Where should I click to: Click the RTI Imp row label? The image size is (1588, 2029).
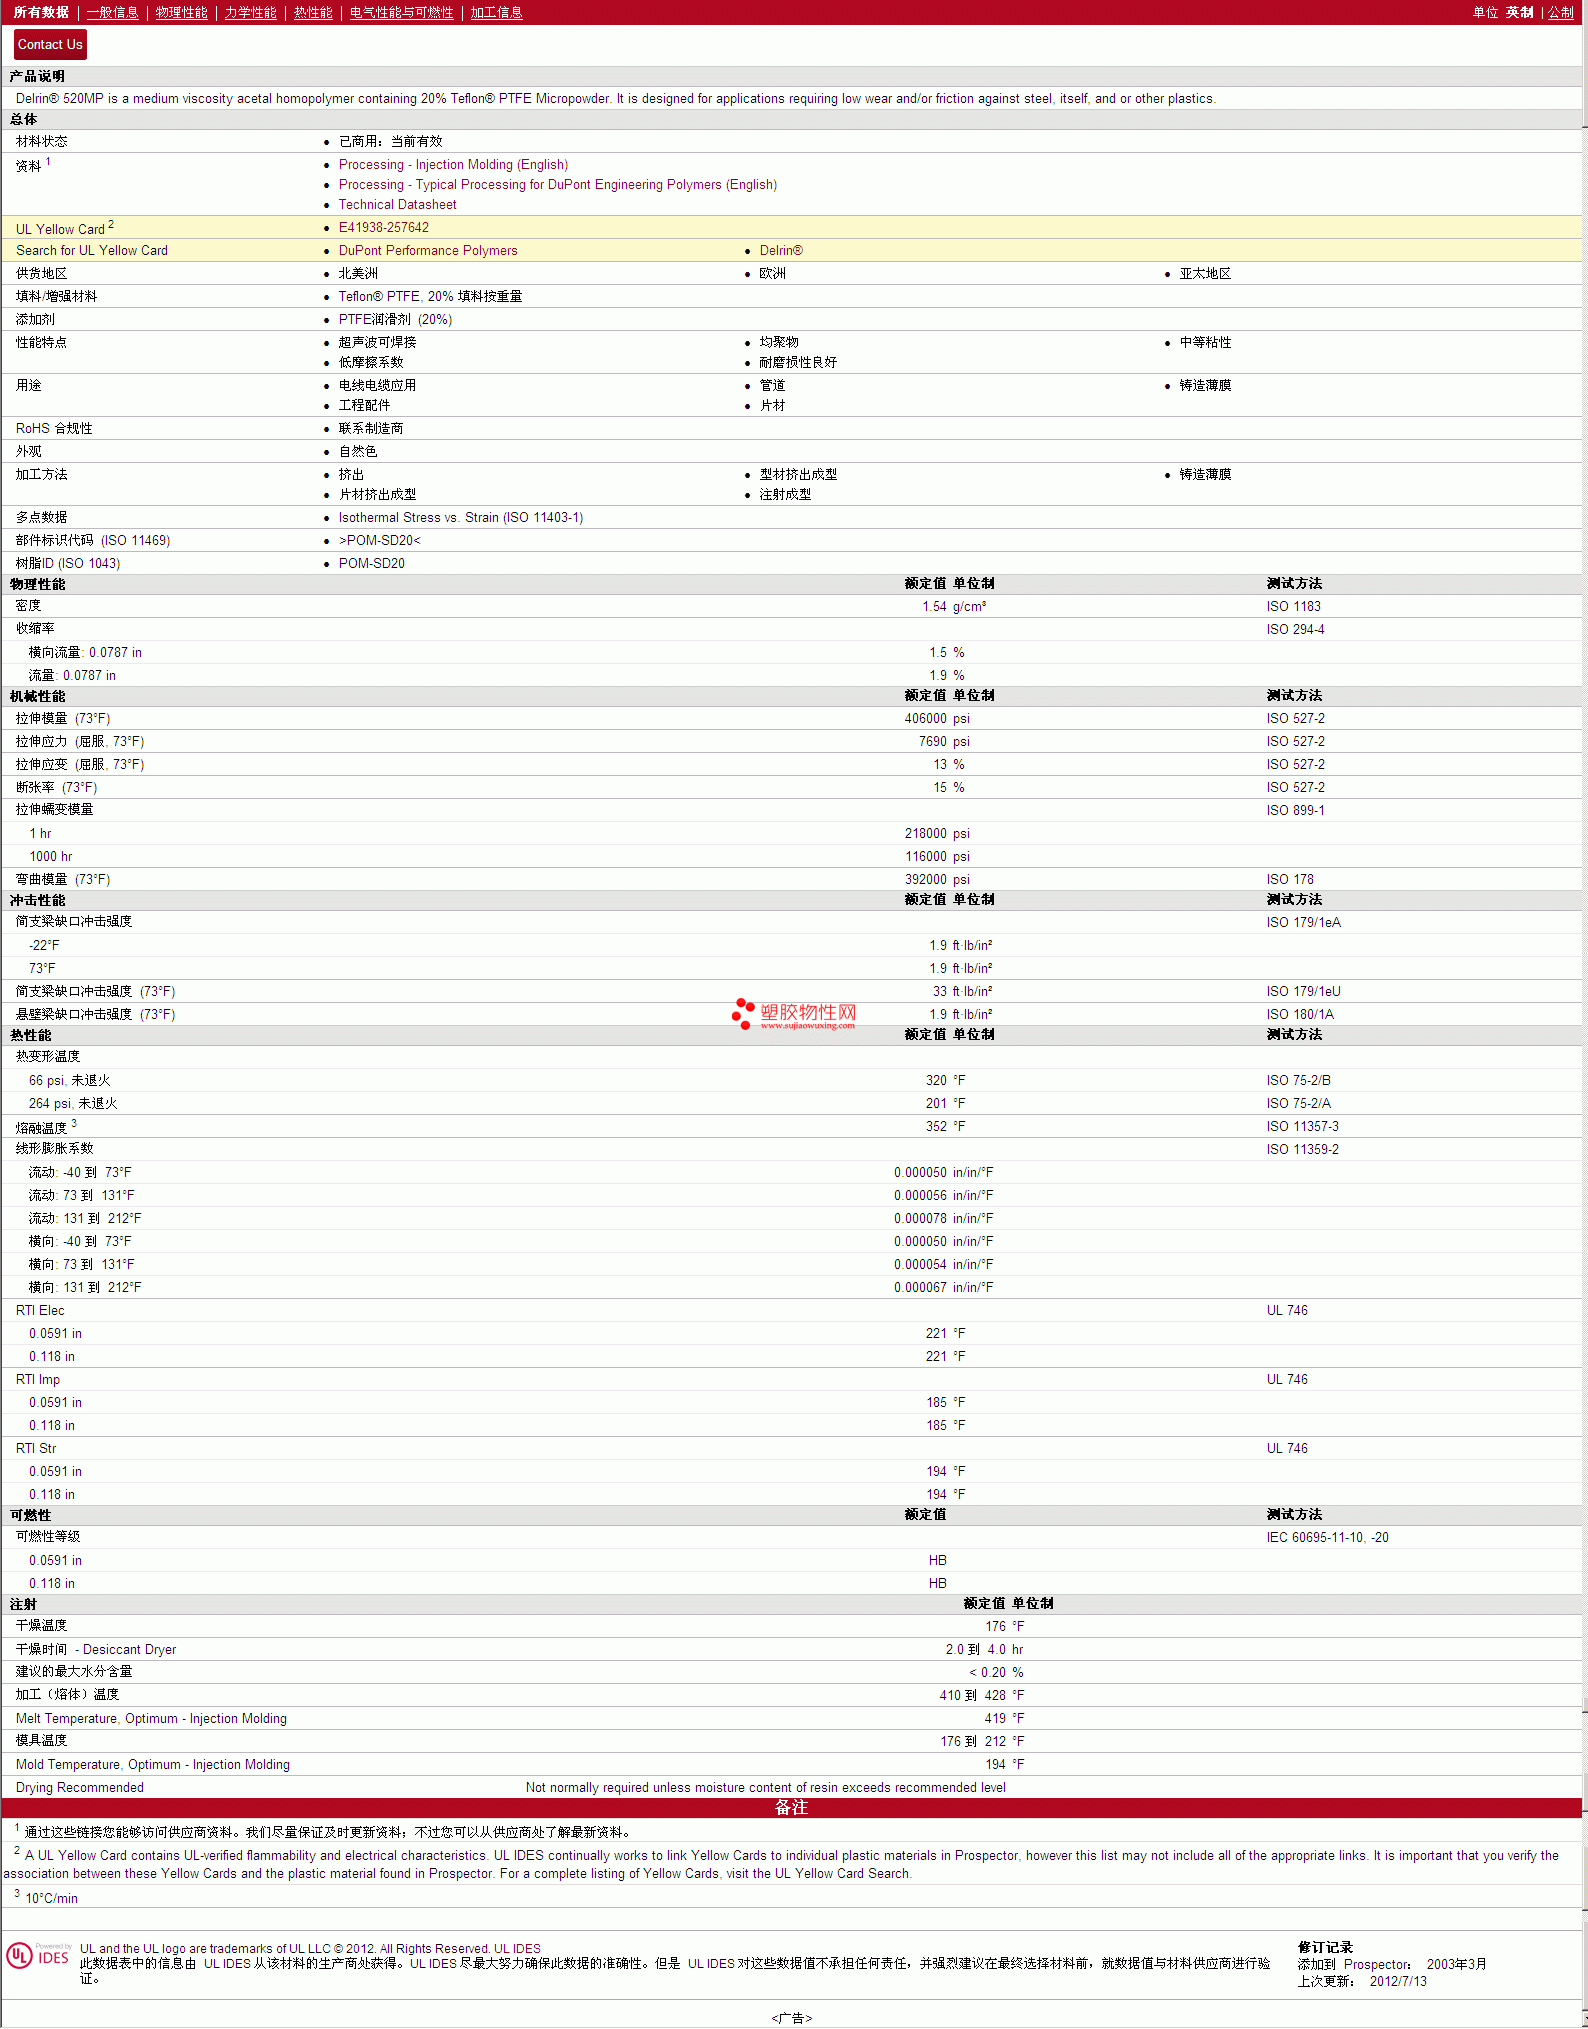(38, 1380)
